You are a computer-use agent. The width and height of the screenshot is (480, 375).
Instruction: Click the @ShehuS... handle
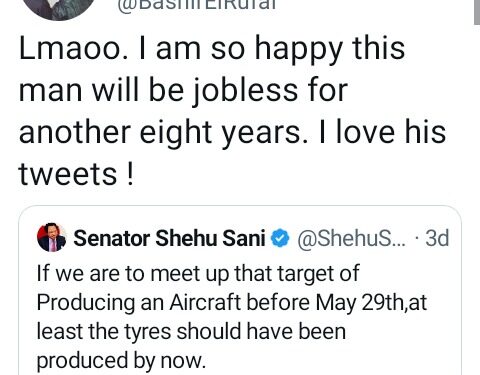click(x=351, y=238)
